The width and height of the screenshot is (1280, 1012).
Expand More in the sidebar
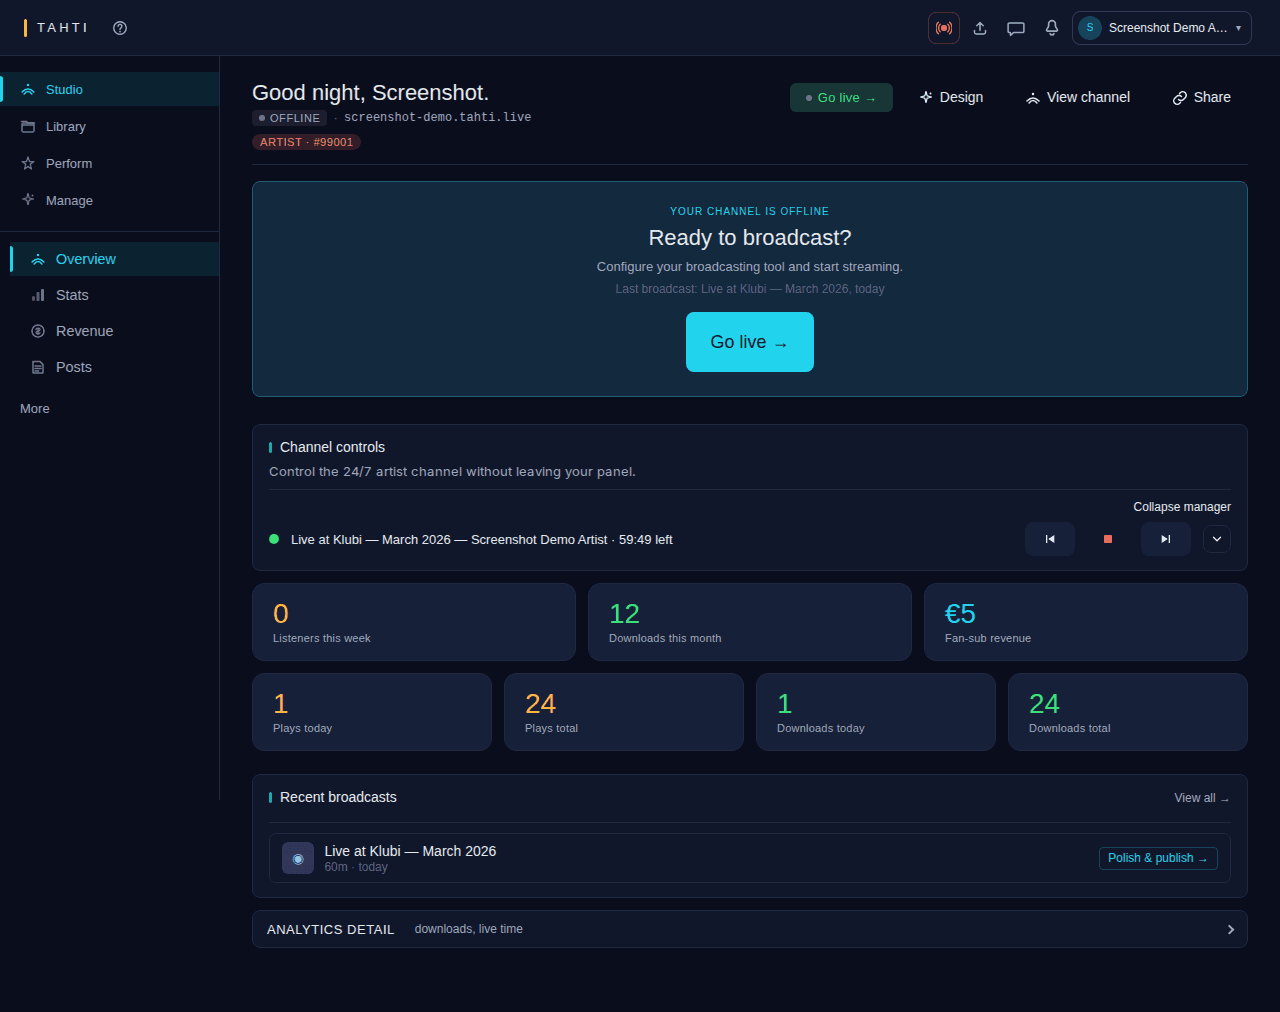[35, 408]
